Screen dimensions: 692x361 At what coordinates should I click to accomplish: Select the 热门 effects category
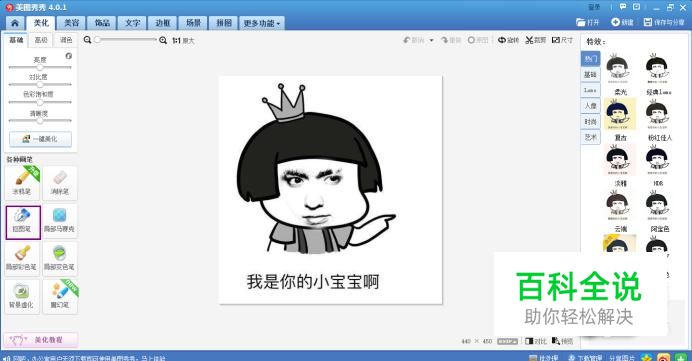pos(590,59)
